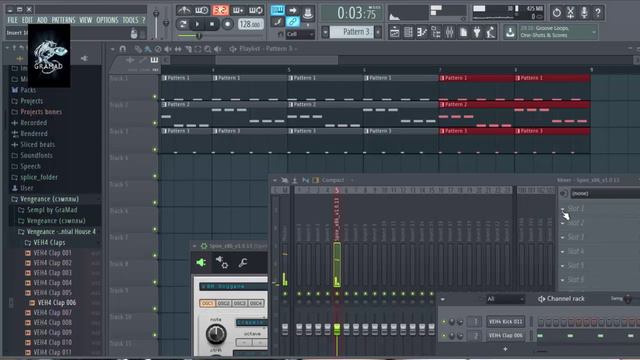Adjust the master pitch slider
The height and width of the screenshot is (360, 640).
[x=166, y=22]
